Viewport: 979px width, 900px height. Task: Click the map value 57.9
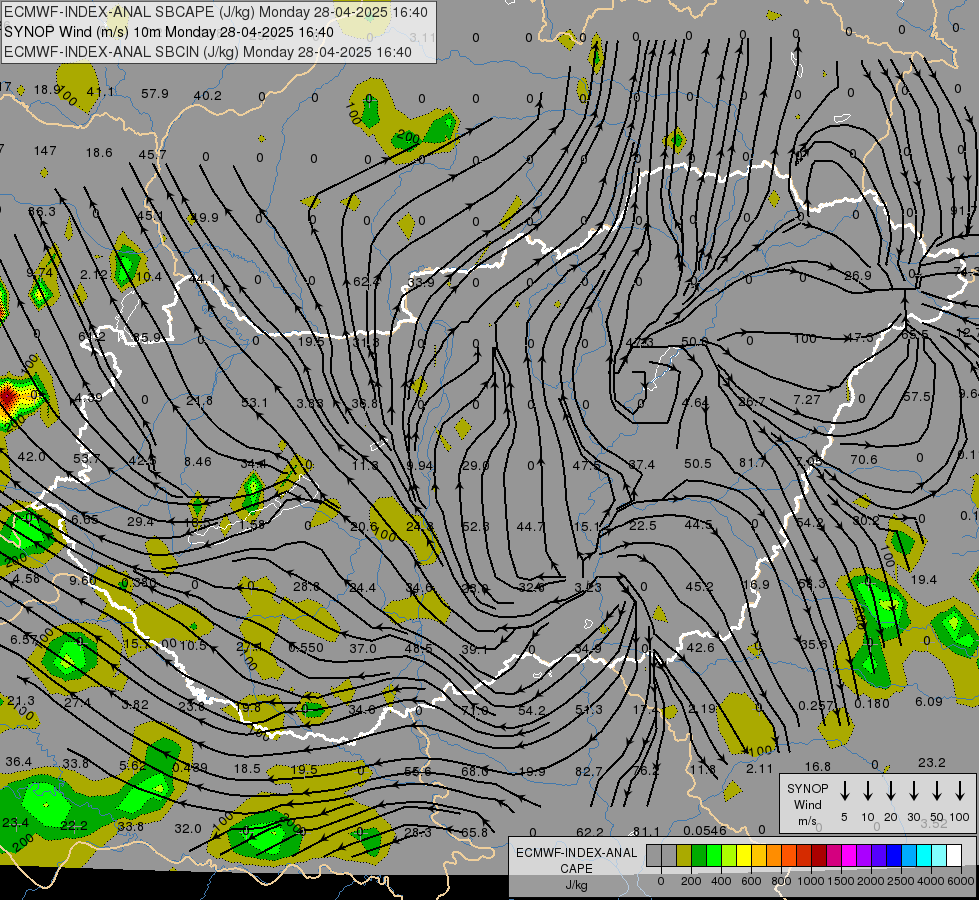[x=155, y=94]
